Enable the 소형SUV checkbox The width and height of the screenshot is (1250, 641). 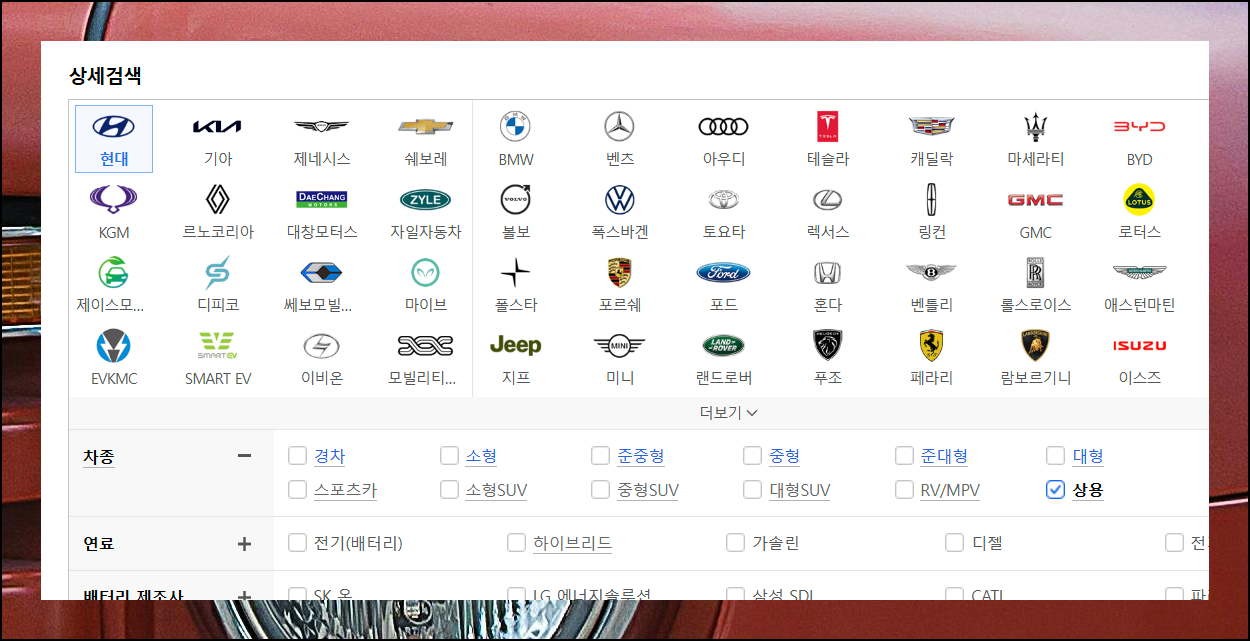coord(449,490)
